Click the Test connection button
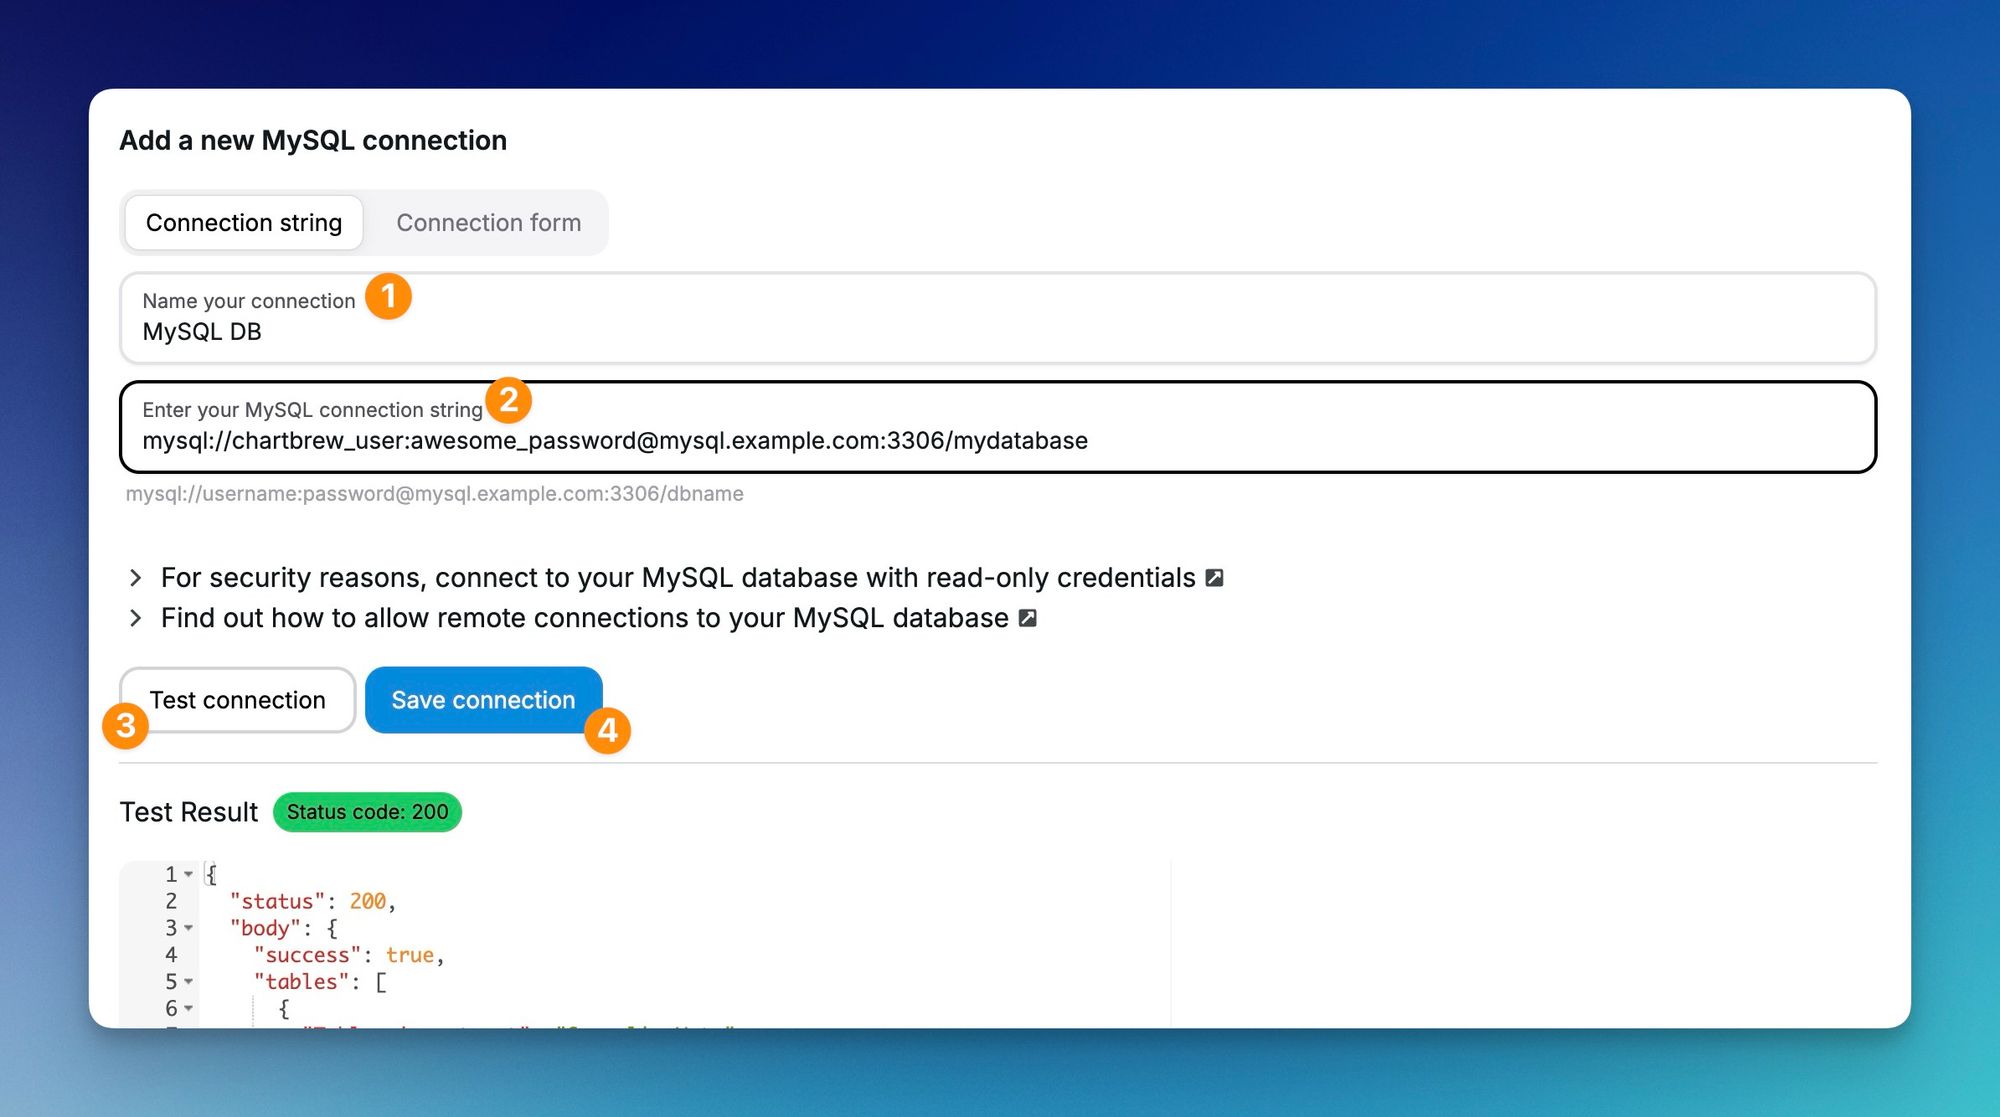The width and height of the screenshot is (2000, 1117). (237, 700)
